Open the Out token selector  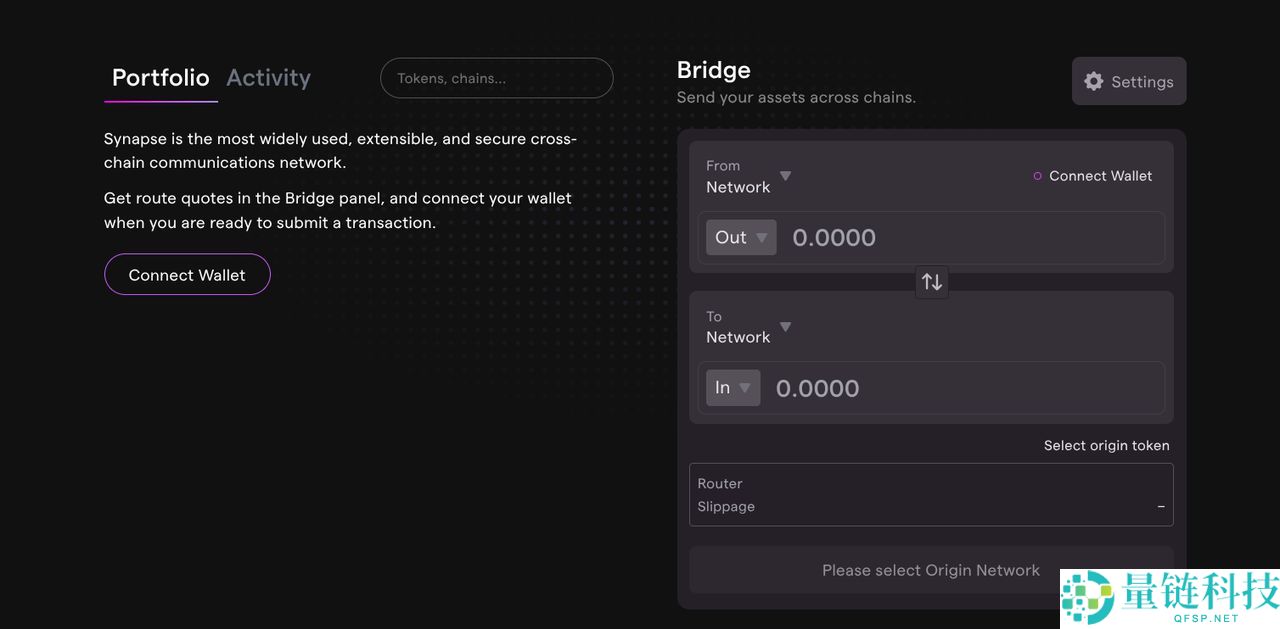tap(741, 238)
